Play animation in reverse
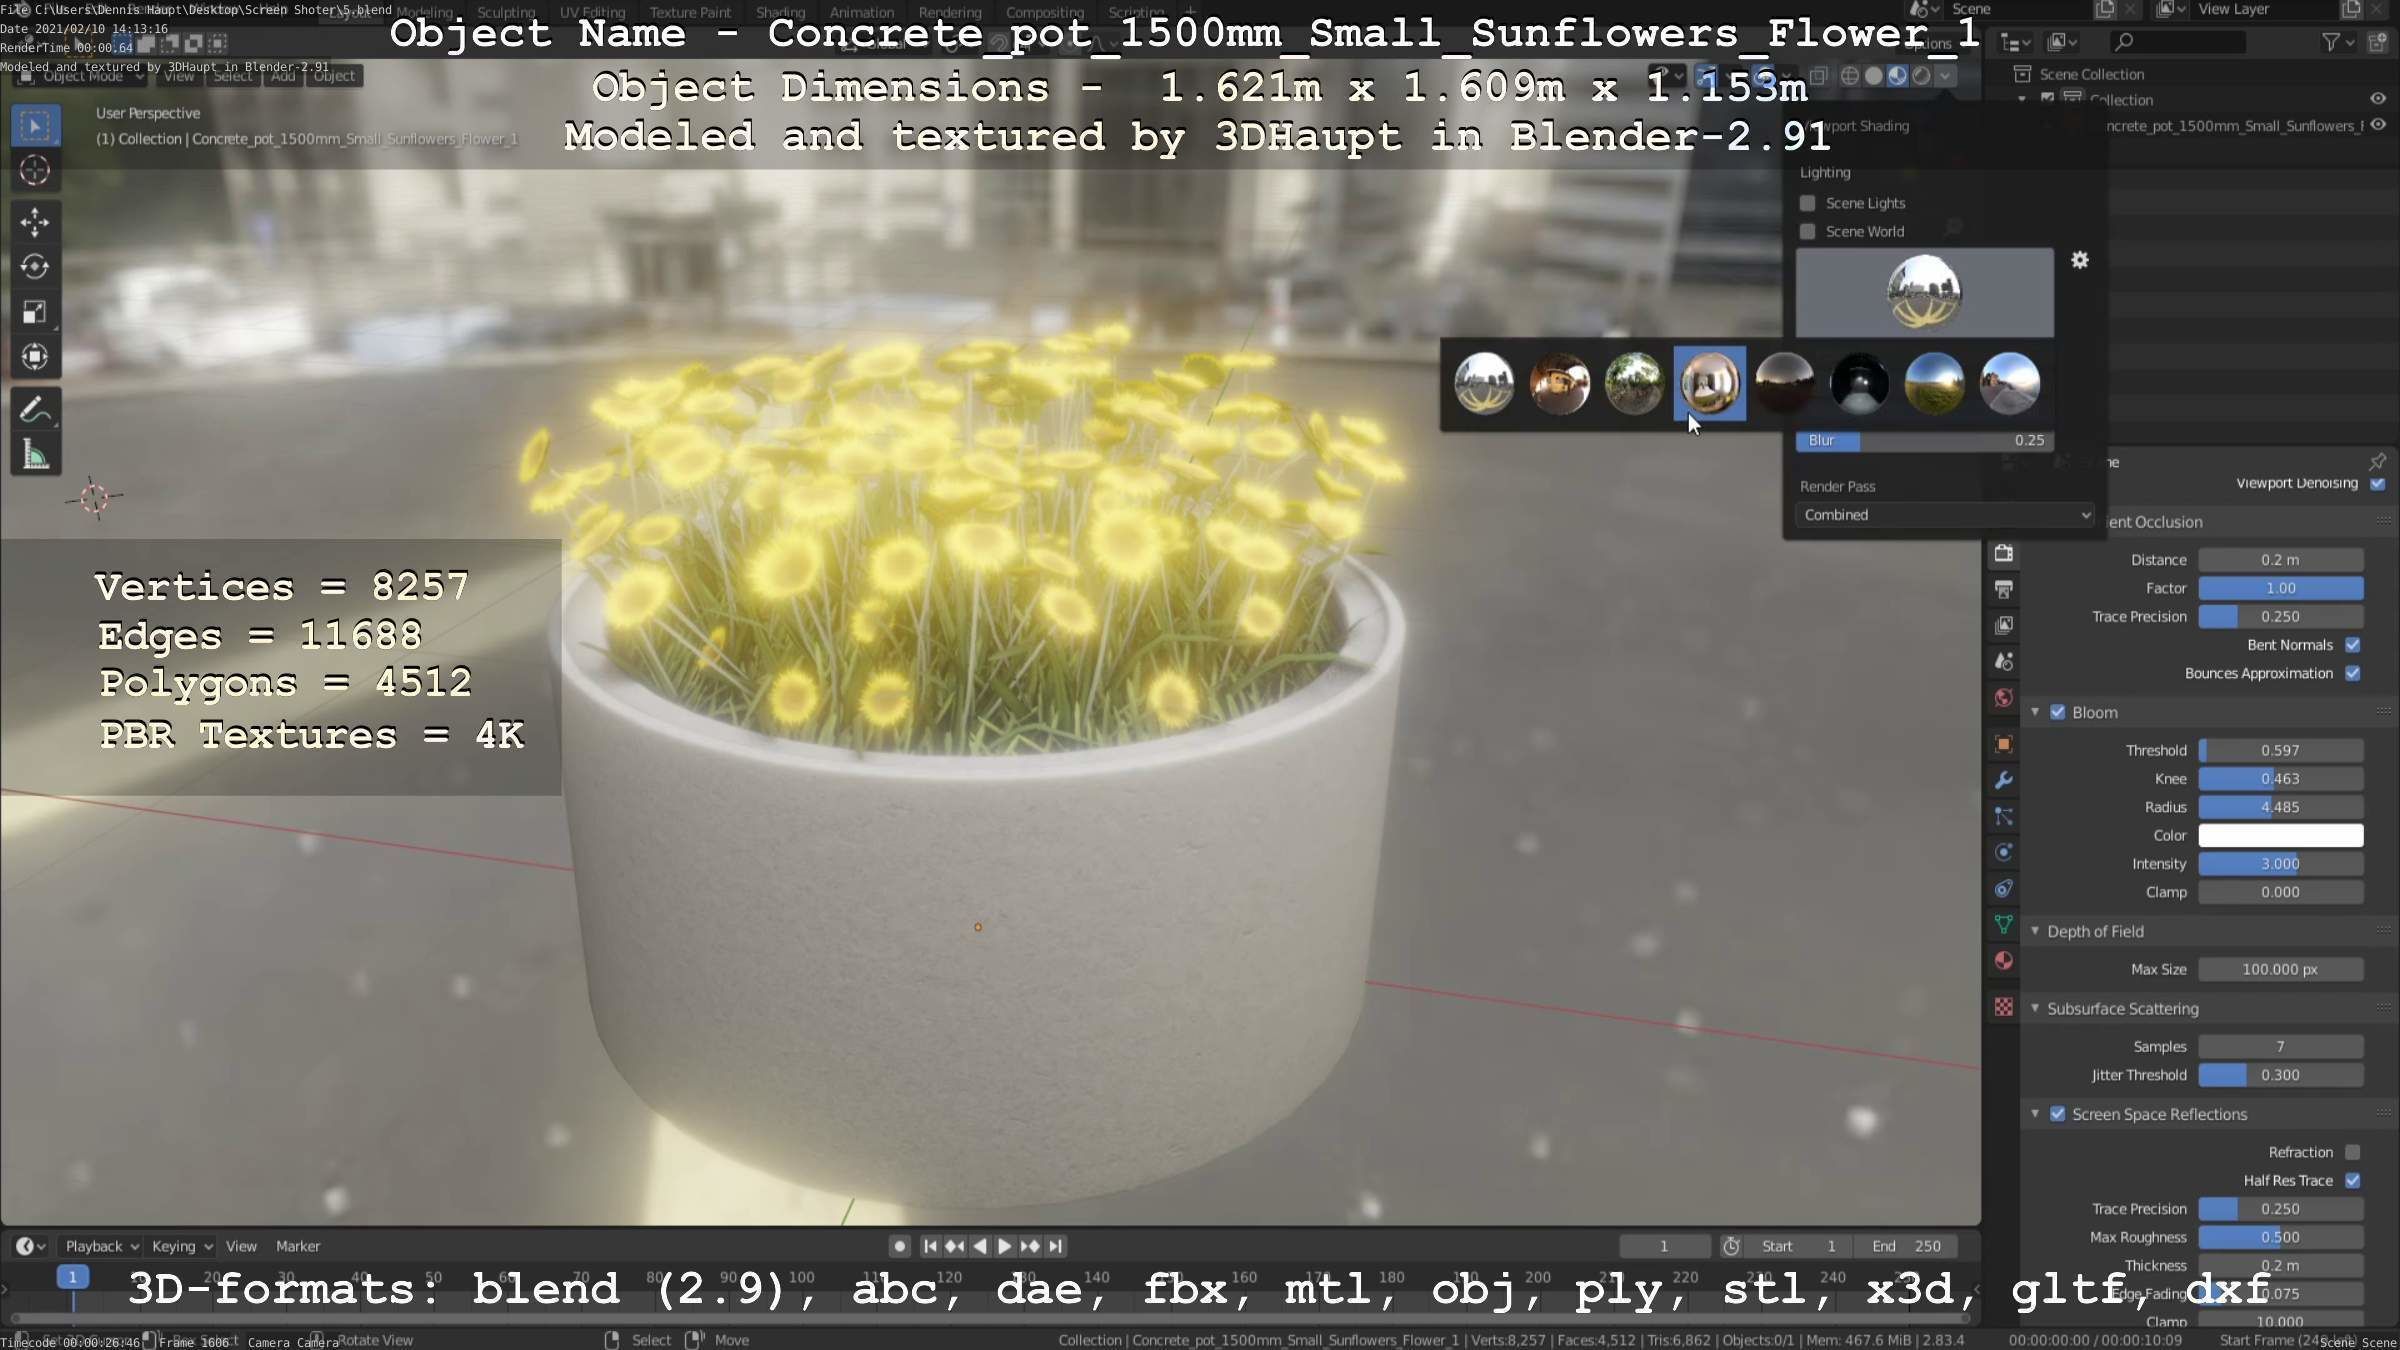2400x1350 pixels. pyautogui.click(x=980, y=1246)
